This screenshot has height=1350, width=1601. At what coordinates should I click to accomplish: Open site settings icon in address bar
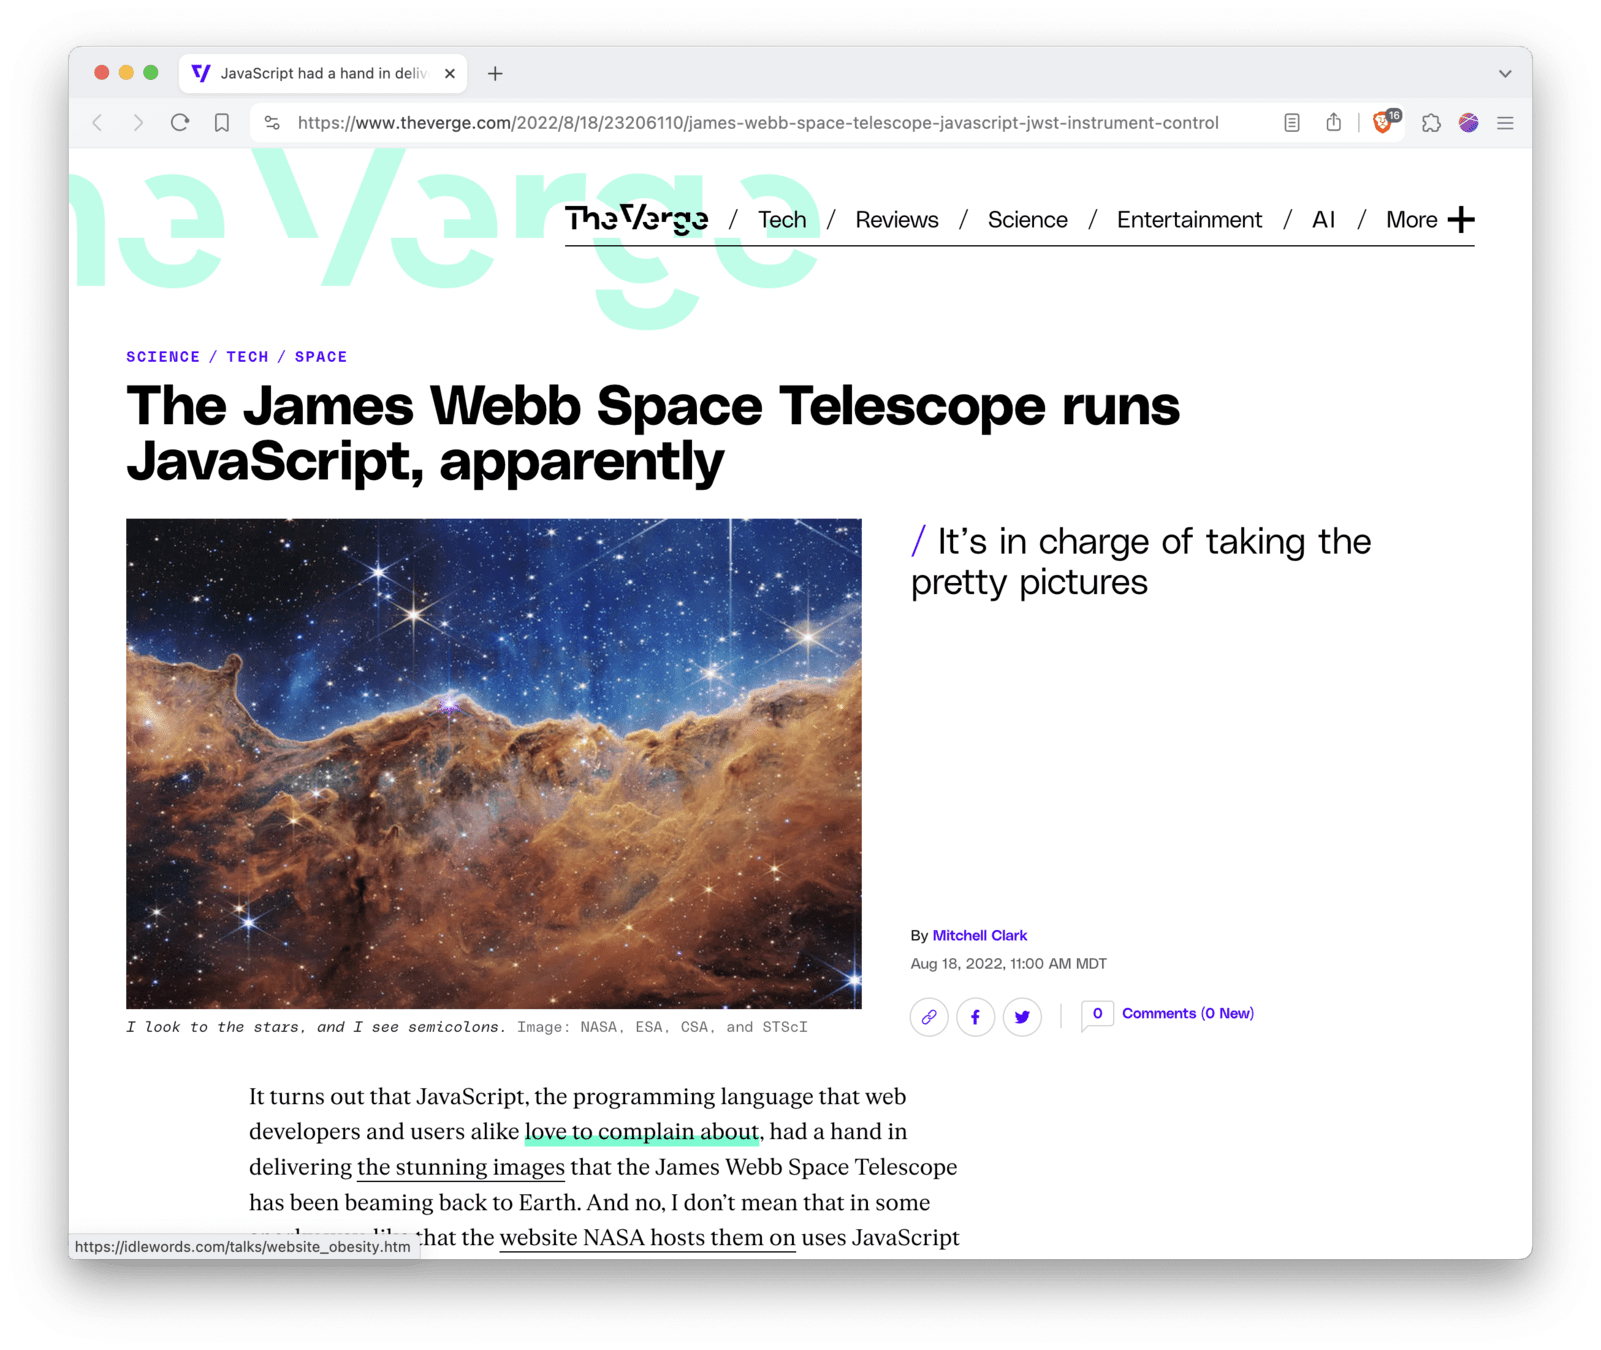click(272, 123)
